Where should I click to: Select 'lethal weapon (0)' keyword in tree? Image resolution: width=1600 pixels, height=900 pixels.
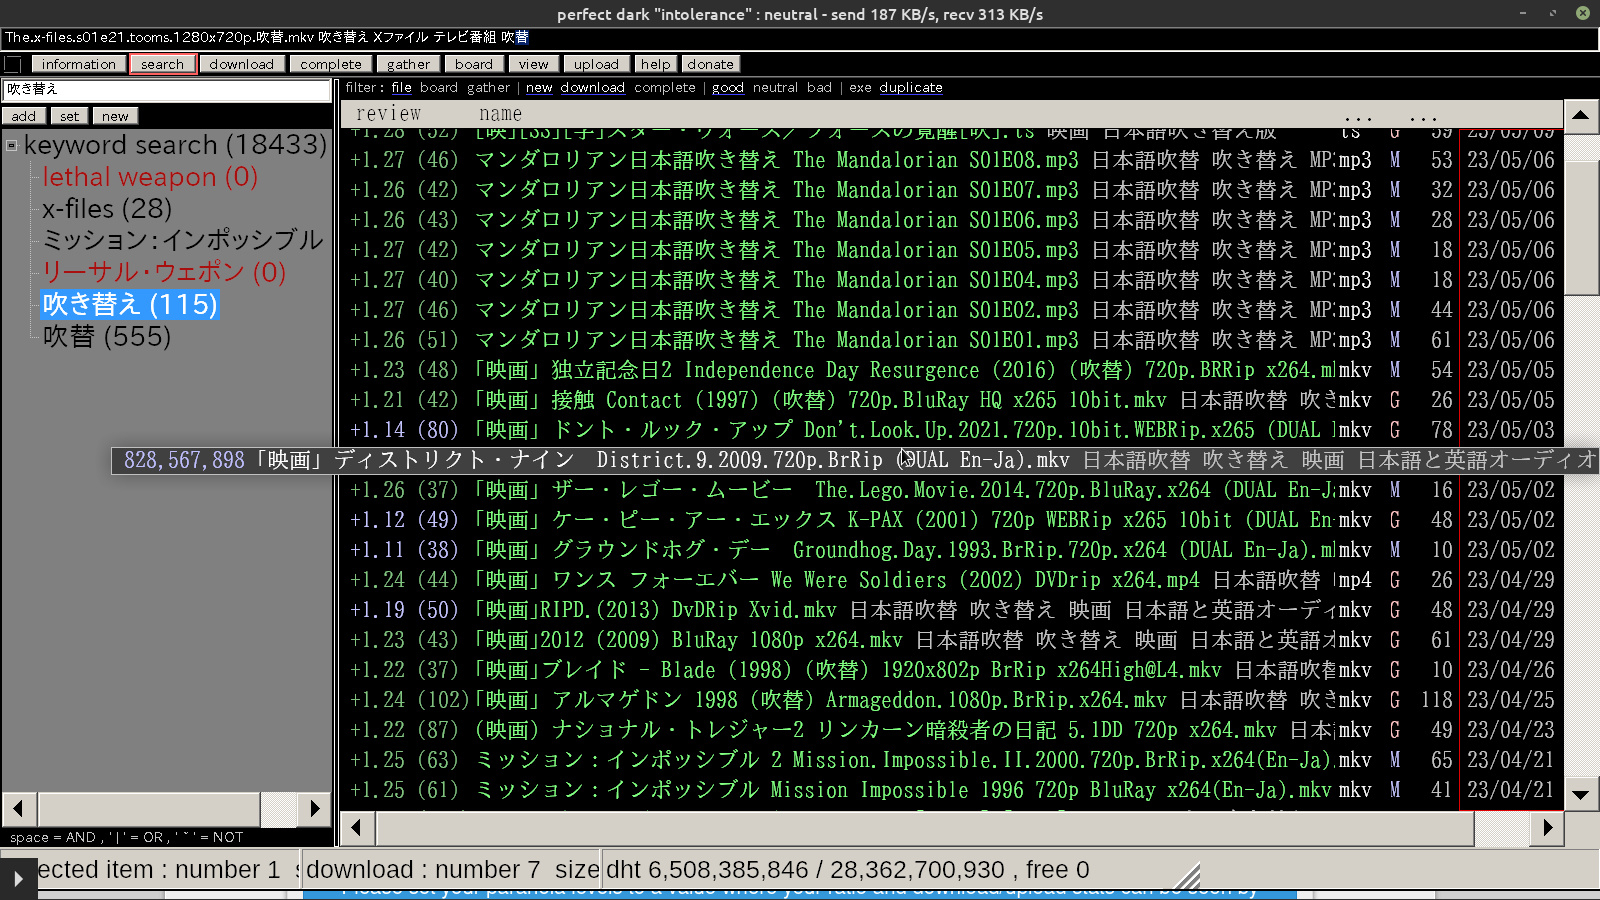(x=150, y=177)
